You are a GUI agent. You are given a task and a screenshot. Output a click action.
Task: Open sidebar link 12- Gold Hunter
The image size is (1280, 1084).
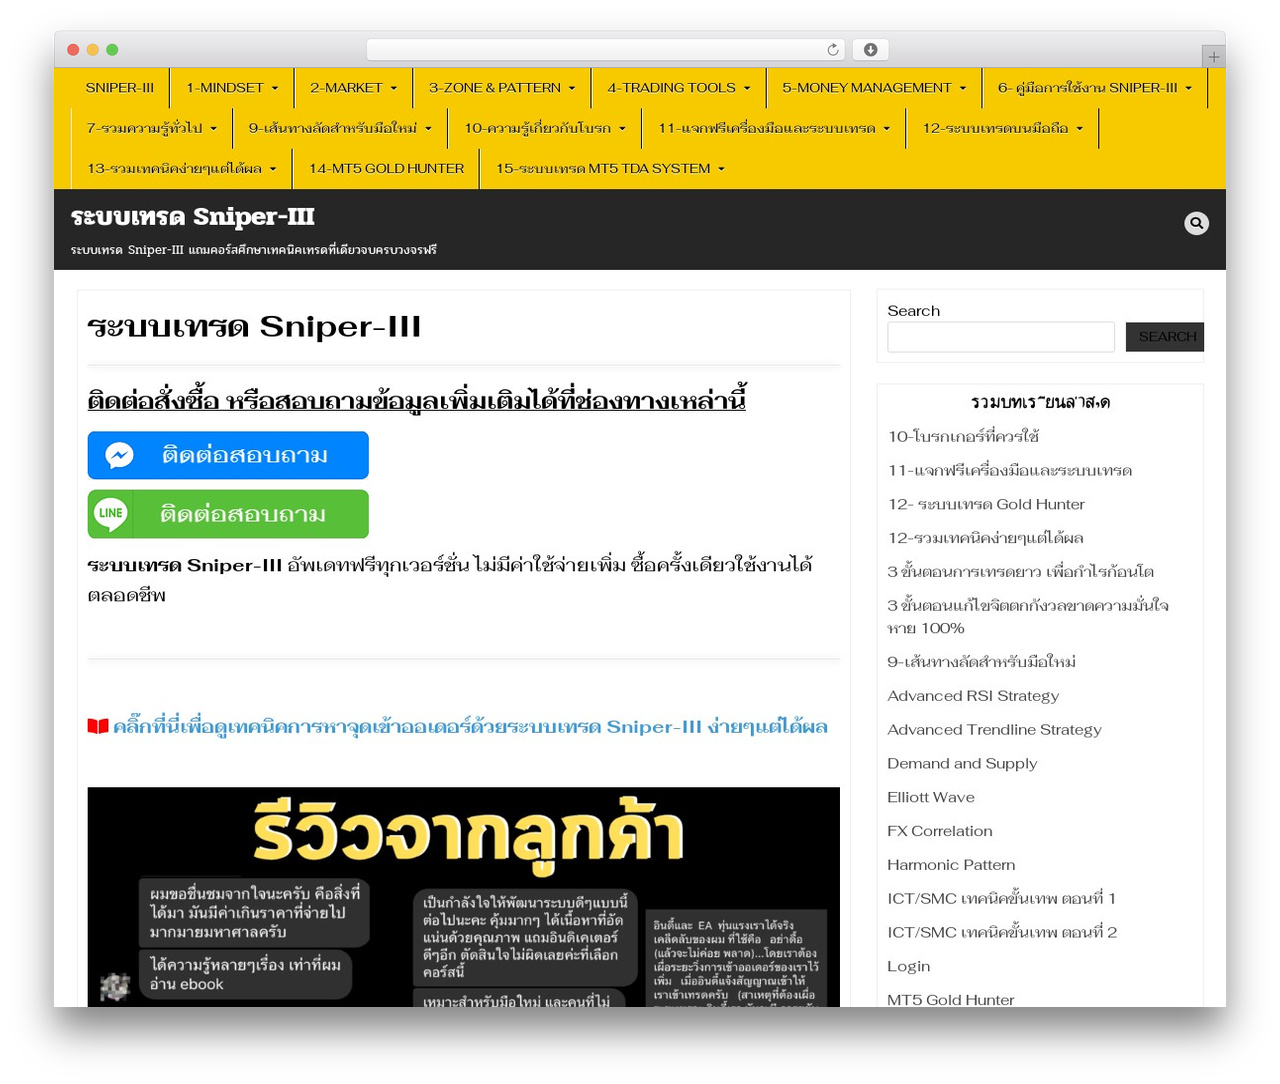pyautogui.click(x=986, y=504)
